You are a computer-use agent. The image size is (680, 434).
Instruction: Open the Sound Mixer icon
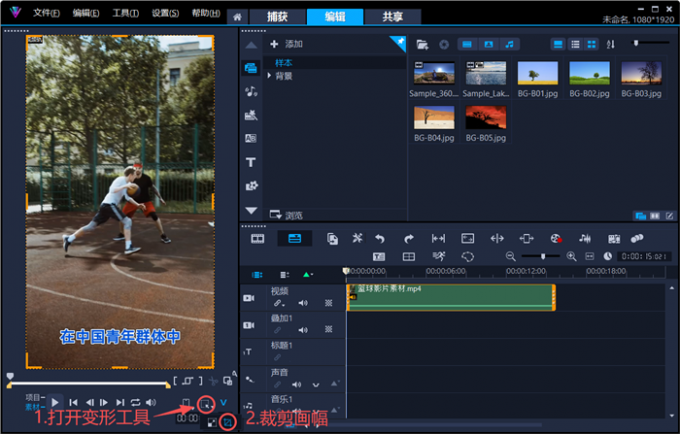tap(585, 238)
